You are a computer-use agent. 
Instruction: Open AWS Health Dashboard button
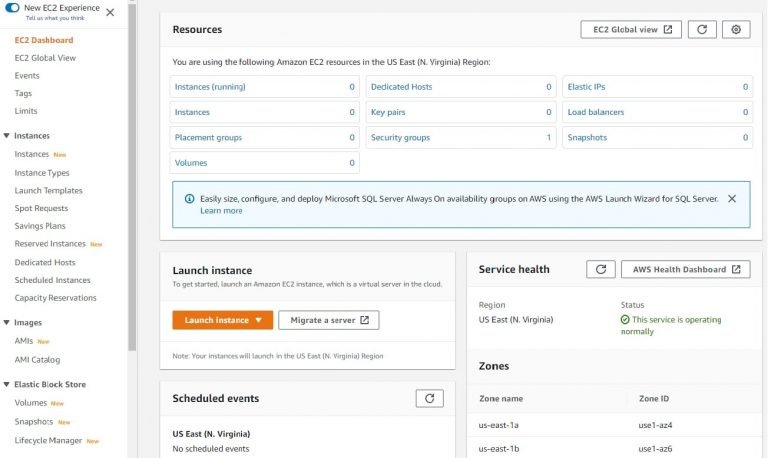pyautogui.click(x=686, y=269)
